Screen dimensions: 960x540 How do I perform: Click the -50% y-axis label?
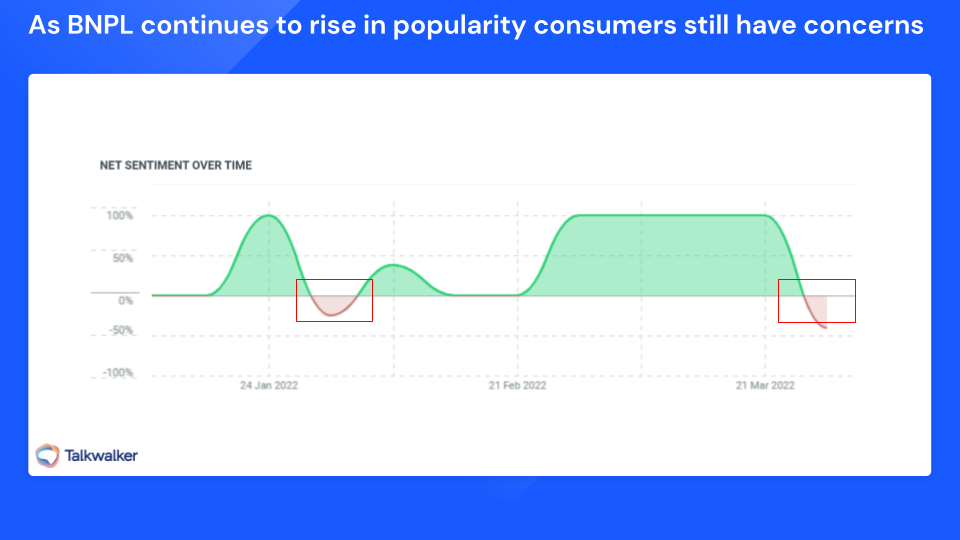point(120,331)
